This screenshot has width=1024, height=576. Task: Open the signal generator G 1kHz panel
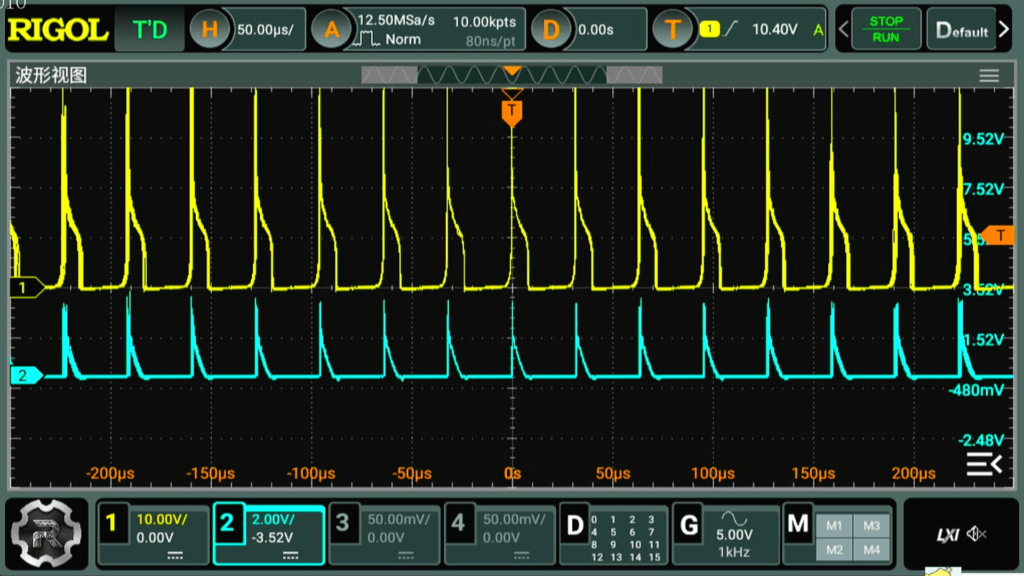pos(688,523)
